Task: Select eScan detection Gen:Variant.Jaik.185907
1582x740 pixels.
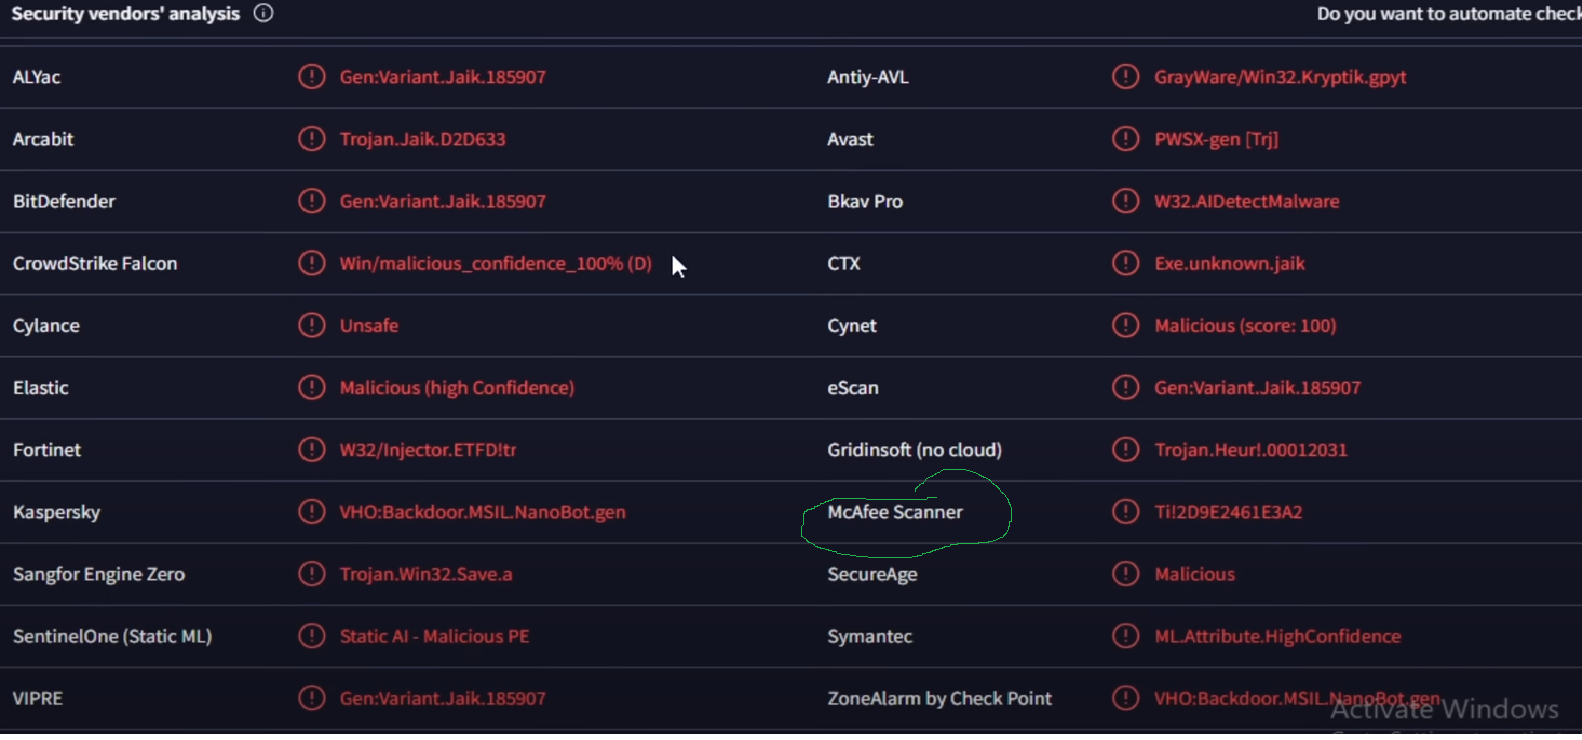Action: pyautogui.click(x=1258, y=387)
